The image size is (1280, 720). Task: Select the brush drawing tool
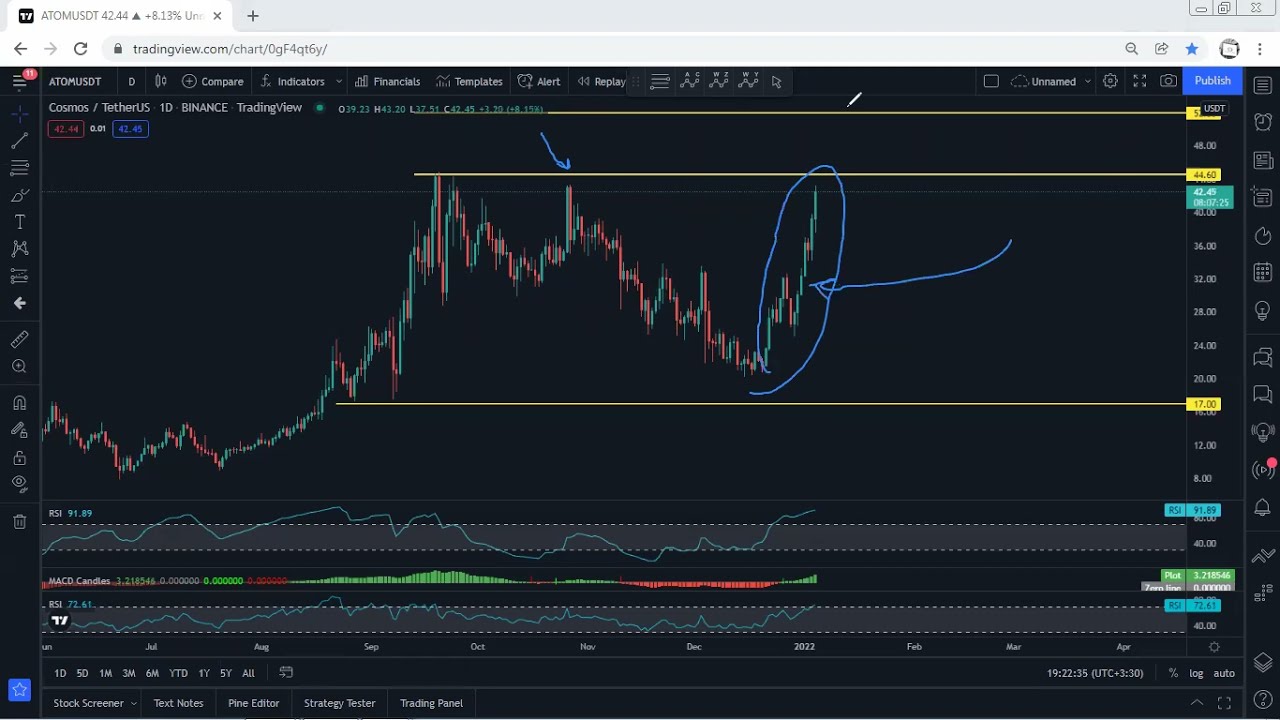(x=19, y=195)
